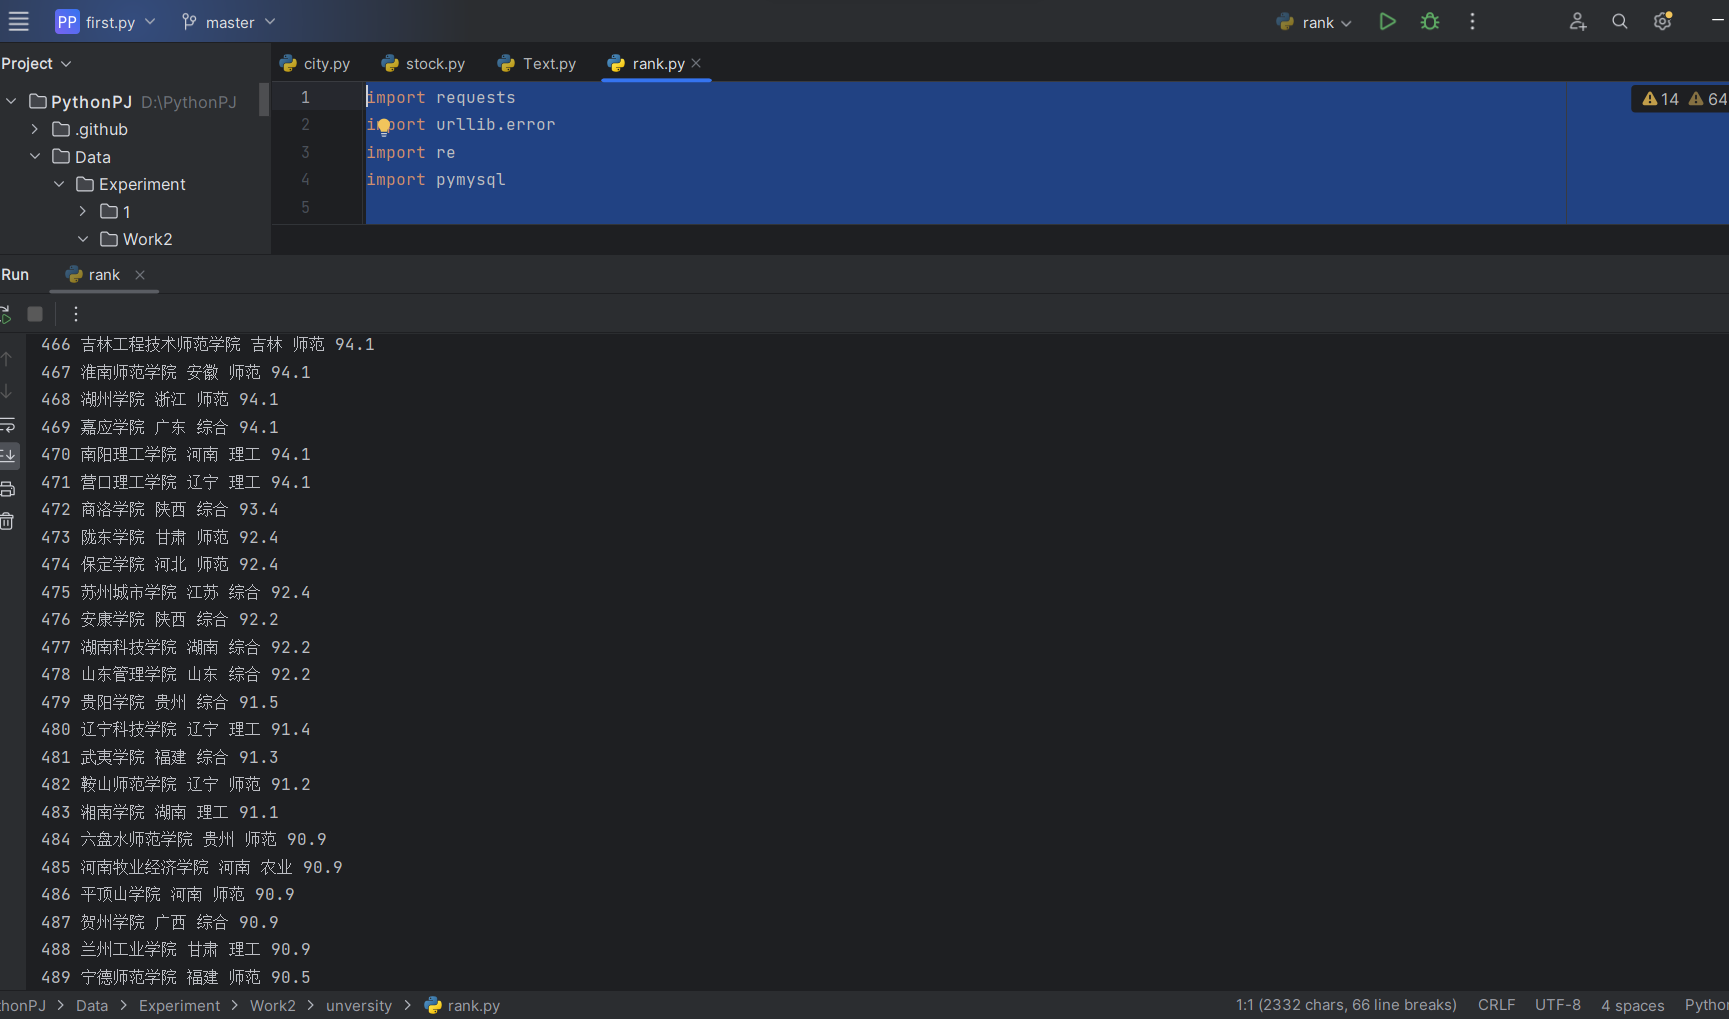
Task: Change the 4 spaces indent setting
Action: [1632, 1005]
